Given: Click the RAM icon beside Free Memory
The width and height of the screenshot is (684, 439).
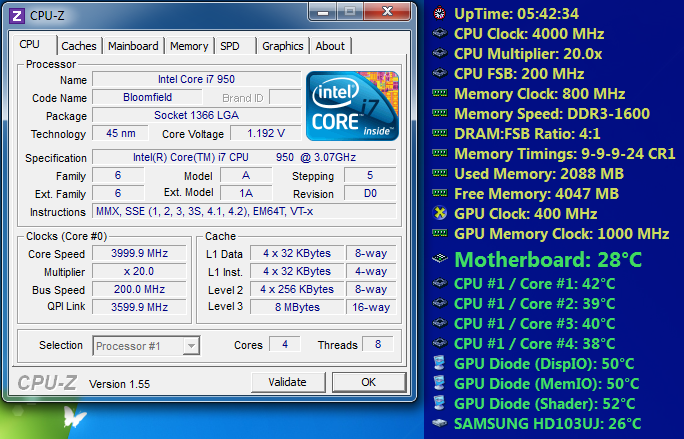Looking at the screenshot, I should click(x=440, y=193).
